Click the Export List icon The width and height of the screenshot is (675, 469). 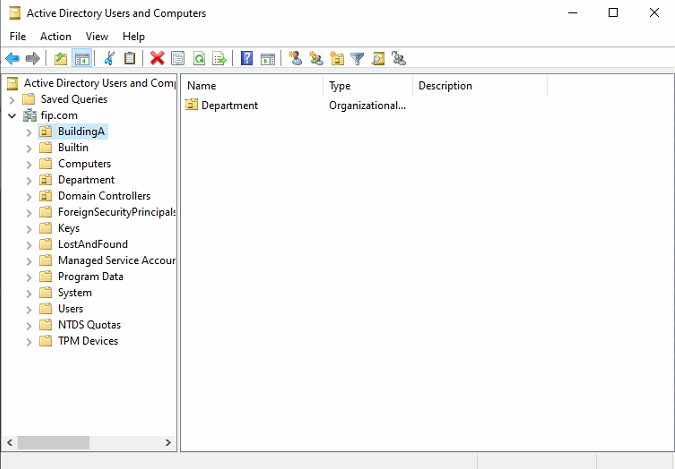click(220, 58)
